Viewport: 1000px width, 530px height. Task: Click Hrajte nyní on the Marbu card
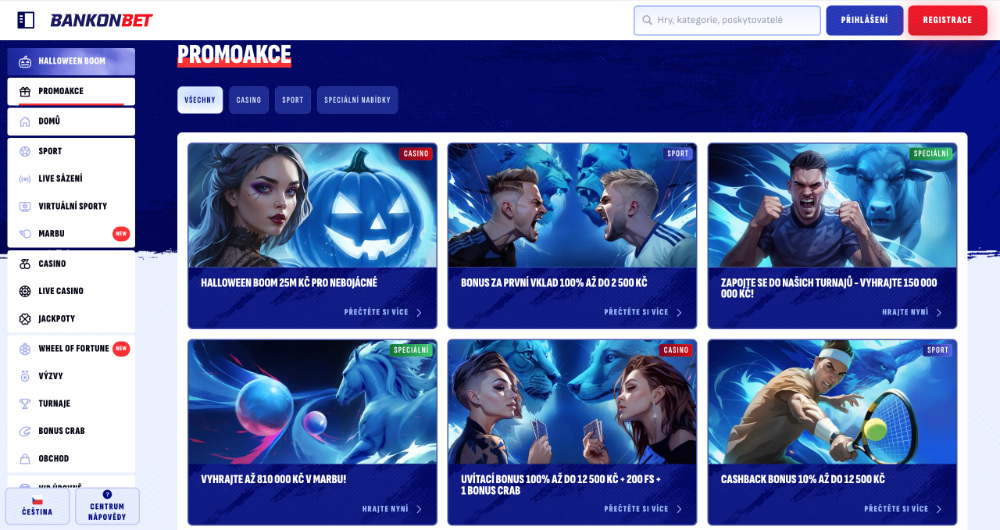[x=385, y=509]
